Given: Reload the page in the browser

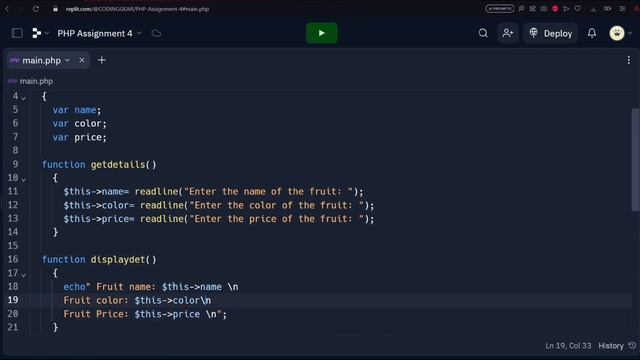Looking at the screenshot, I should pos(36,9).
